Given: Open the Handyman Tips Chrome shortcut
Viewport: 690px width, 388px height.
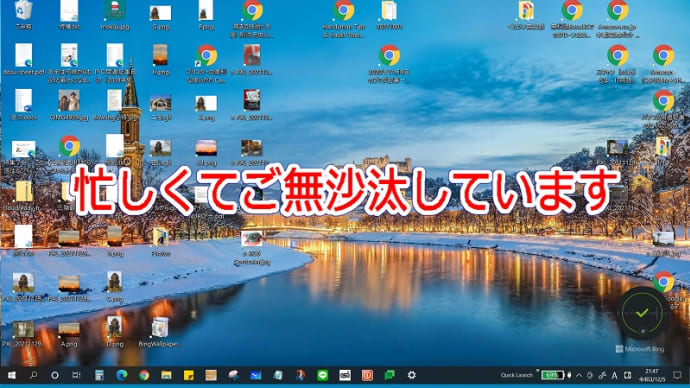Looking at the screenshot, I should (344, 18).
